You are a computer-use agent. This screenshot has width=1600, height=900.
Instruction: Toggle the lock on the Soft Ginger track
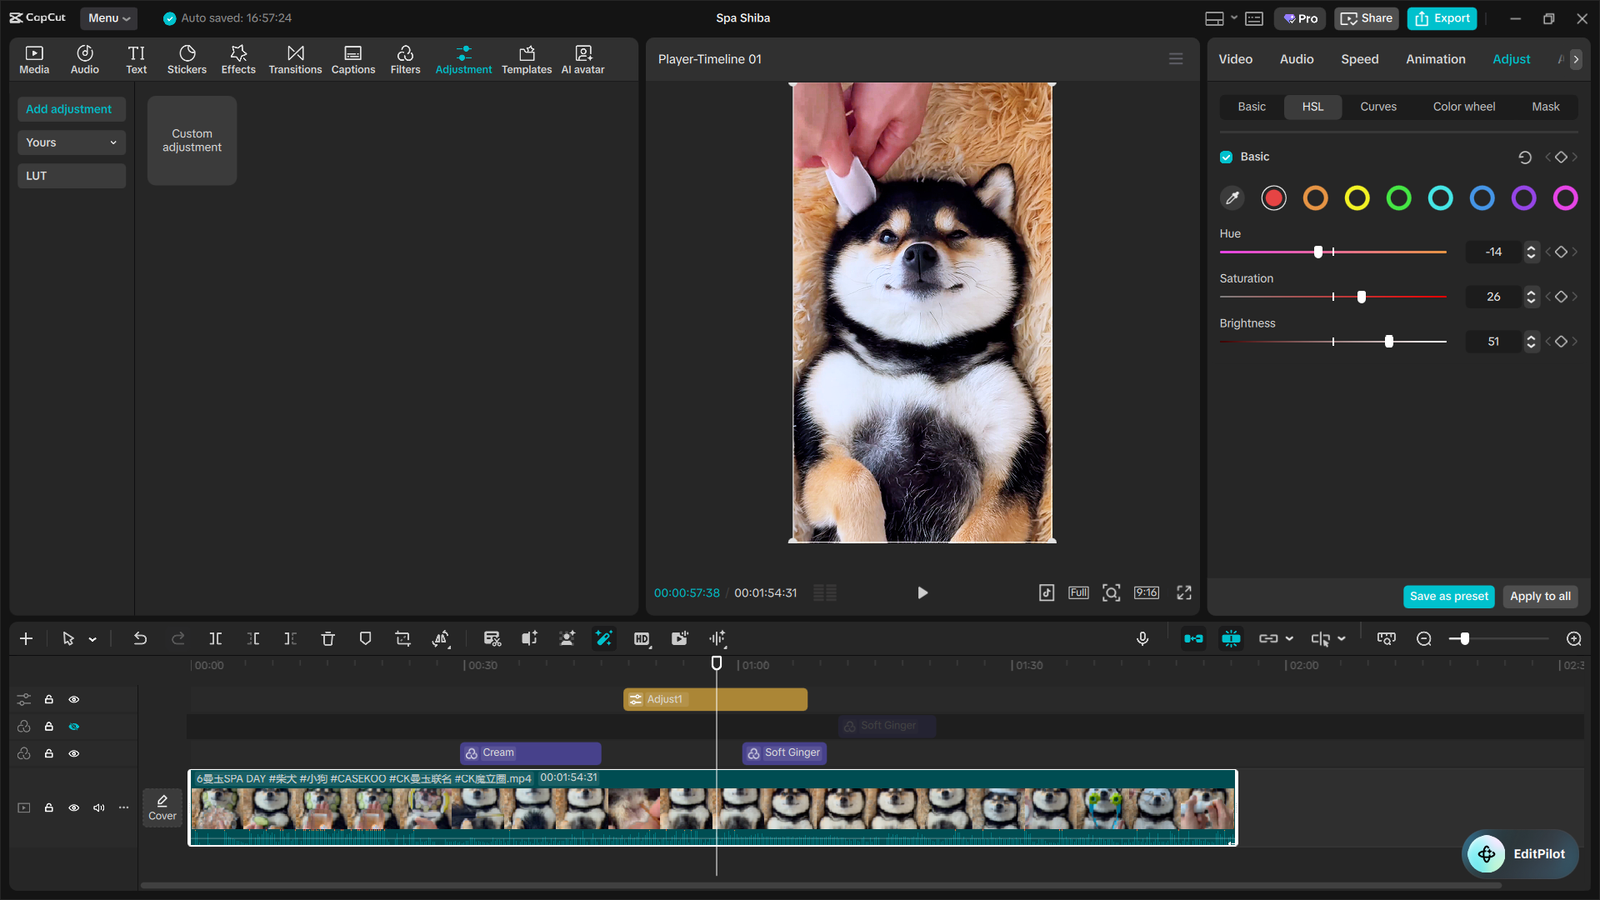(x=48, y=726)
